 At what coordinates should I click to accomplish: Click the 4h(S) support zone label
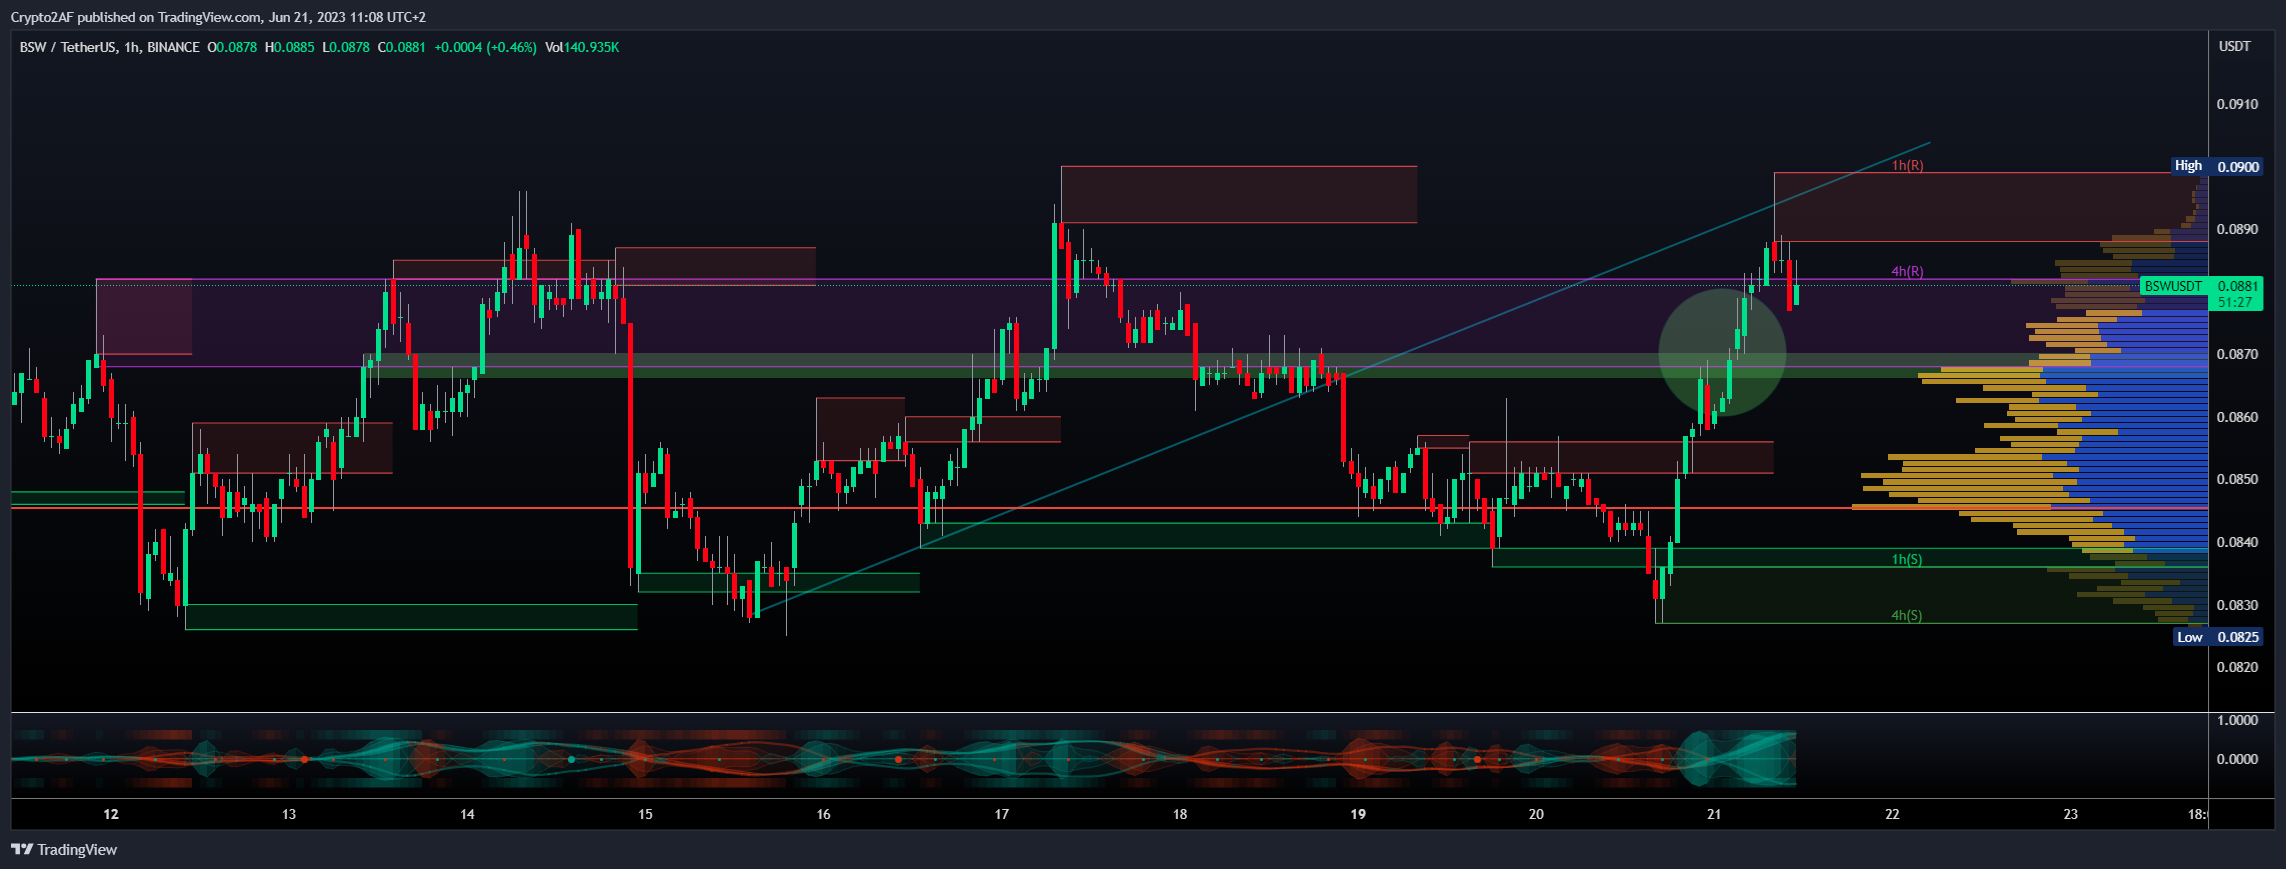(x=1907, y=615)
